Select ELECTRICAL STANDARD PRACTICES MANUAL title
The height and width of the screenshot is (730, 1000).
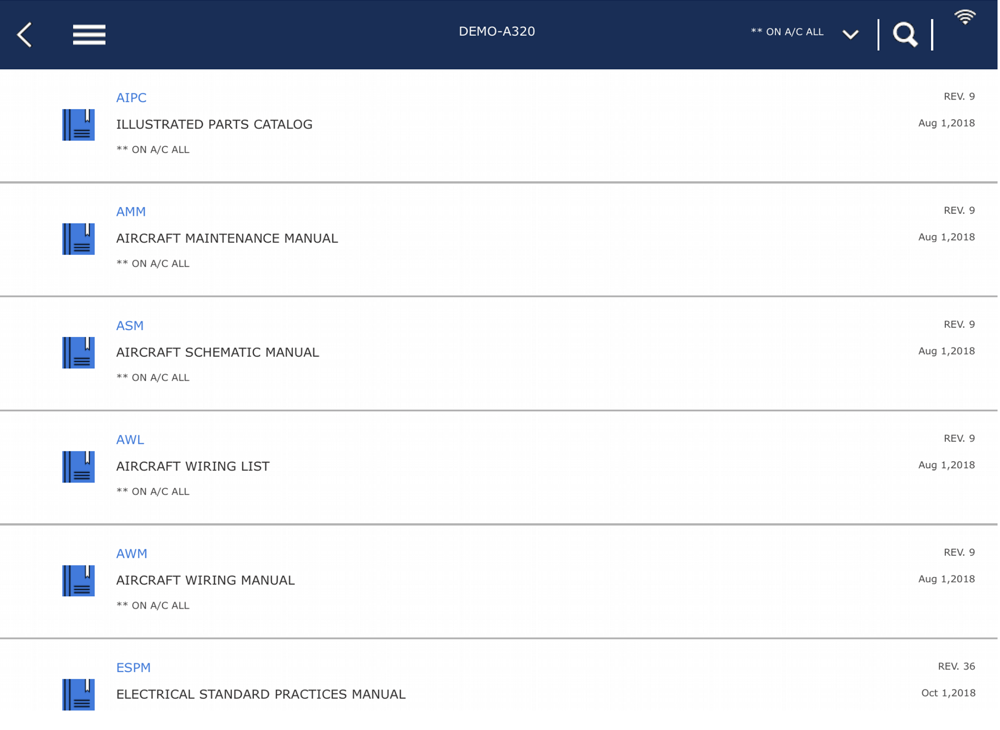[x=261, y=694]
